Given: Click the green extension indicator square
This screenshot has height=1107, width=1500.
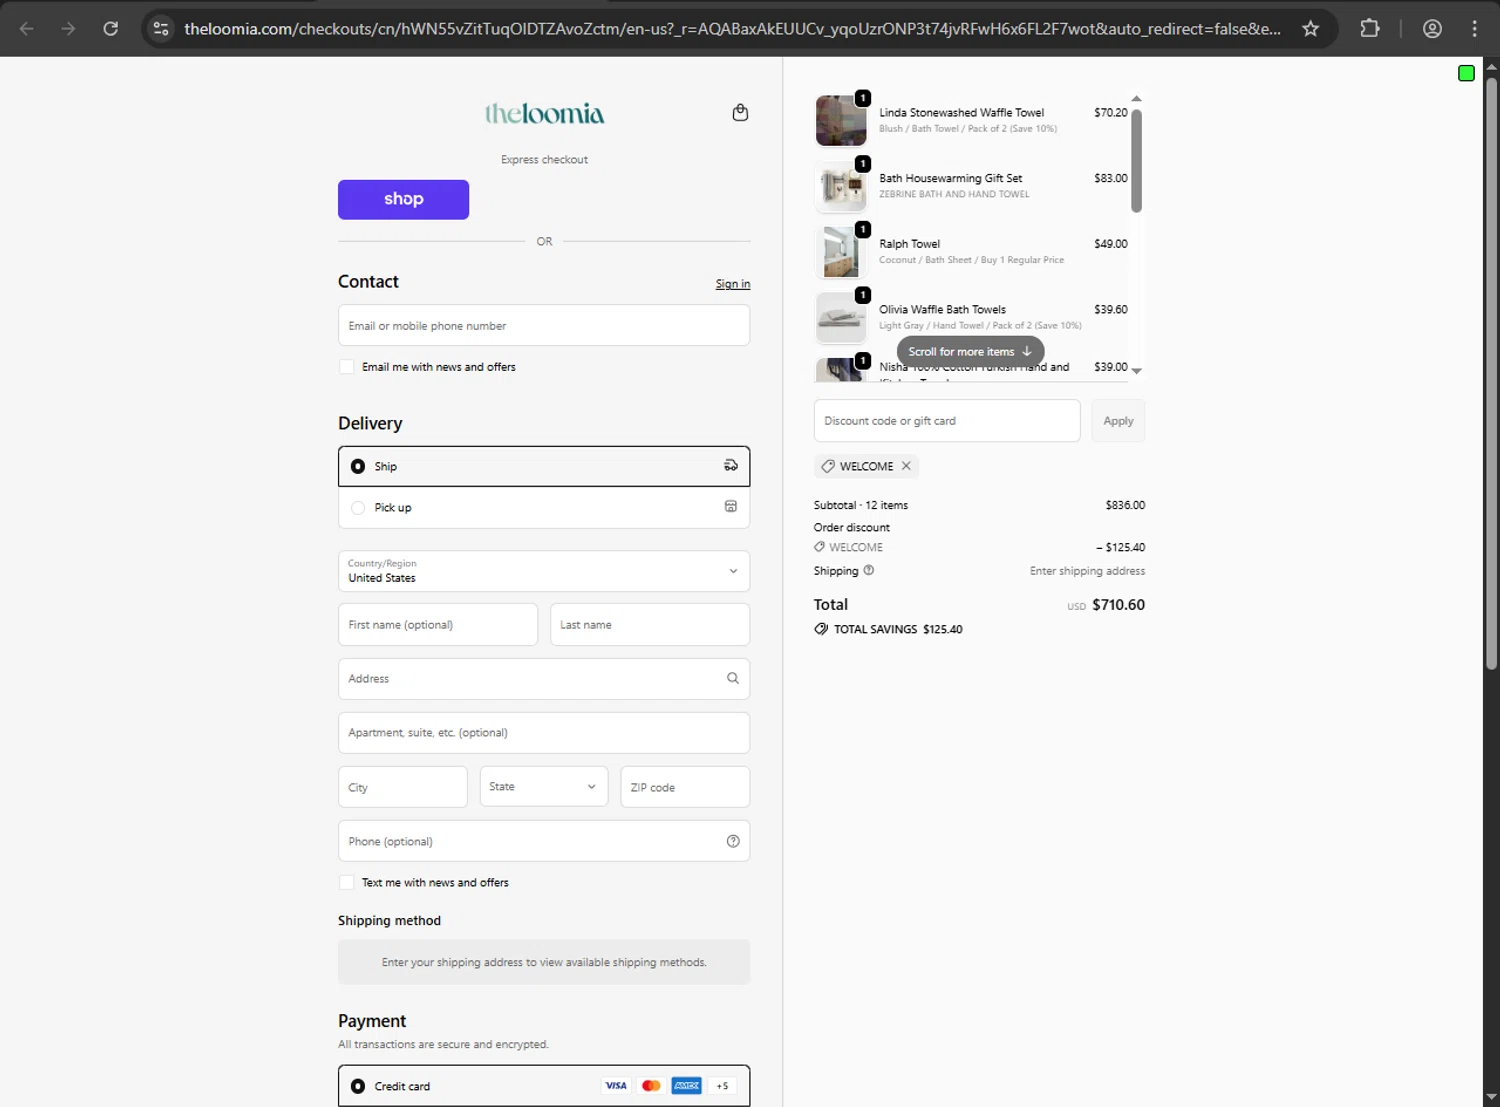Looking at the screenshot, I should coord(1466,73).
